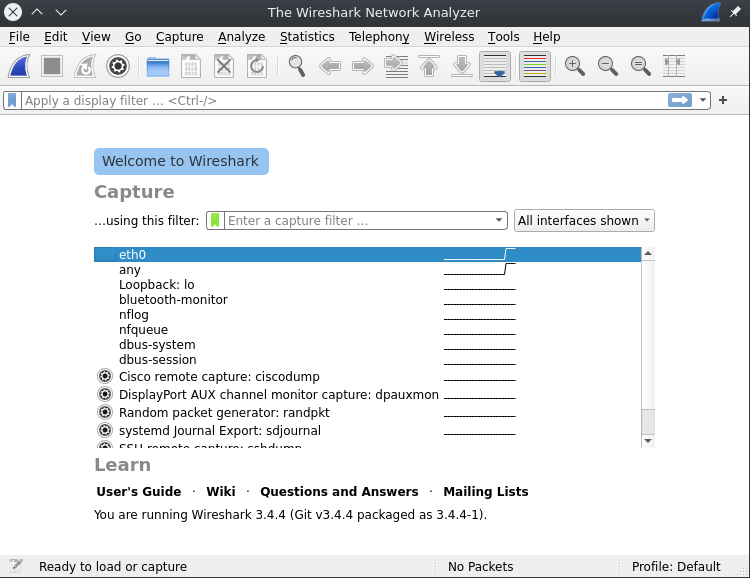
Task: Go back to the previous packet arrow
Action: pos(330,66)
